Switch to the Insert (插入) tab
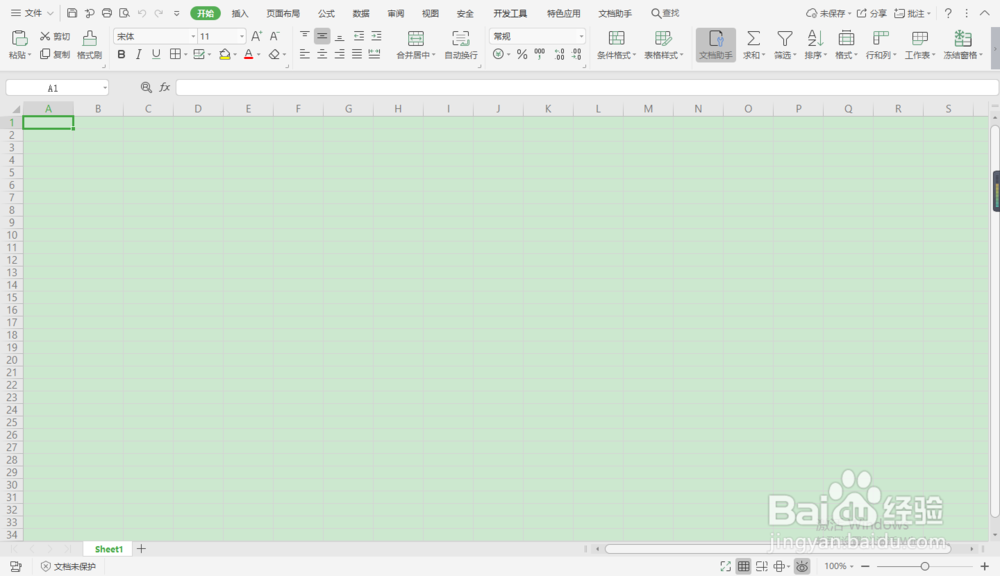Screen dimensions: 1000x576 [240, 13]
